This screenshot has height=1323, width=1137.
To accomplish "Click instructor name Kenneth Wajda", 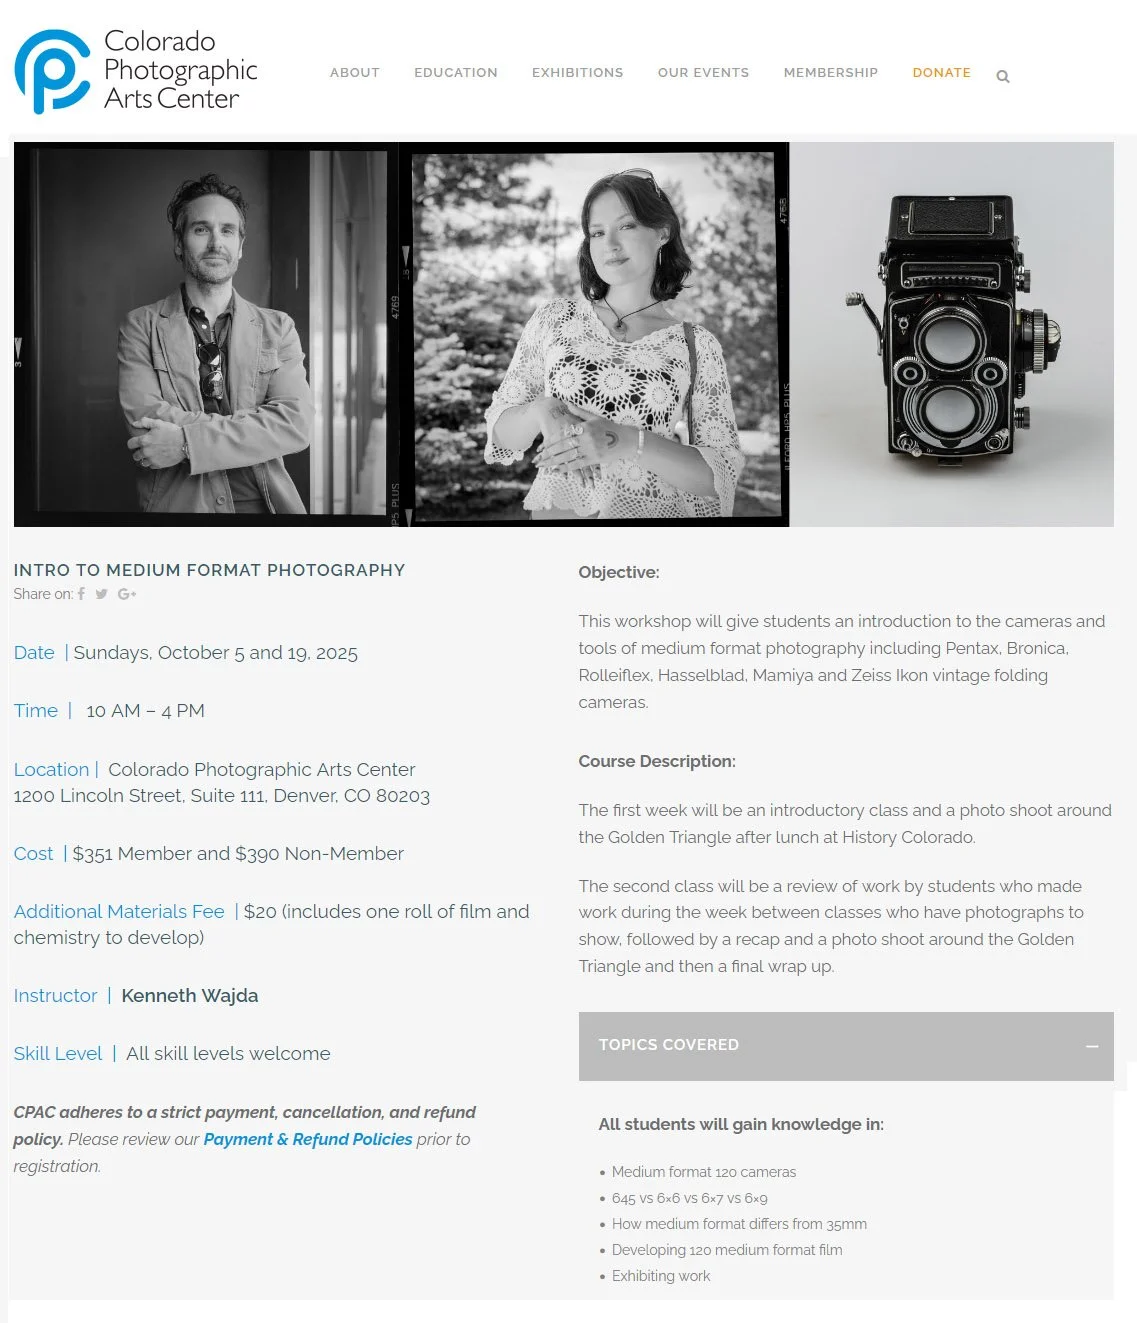I will tap(190, 996).
